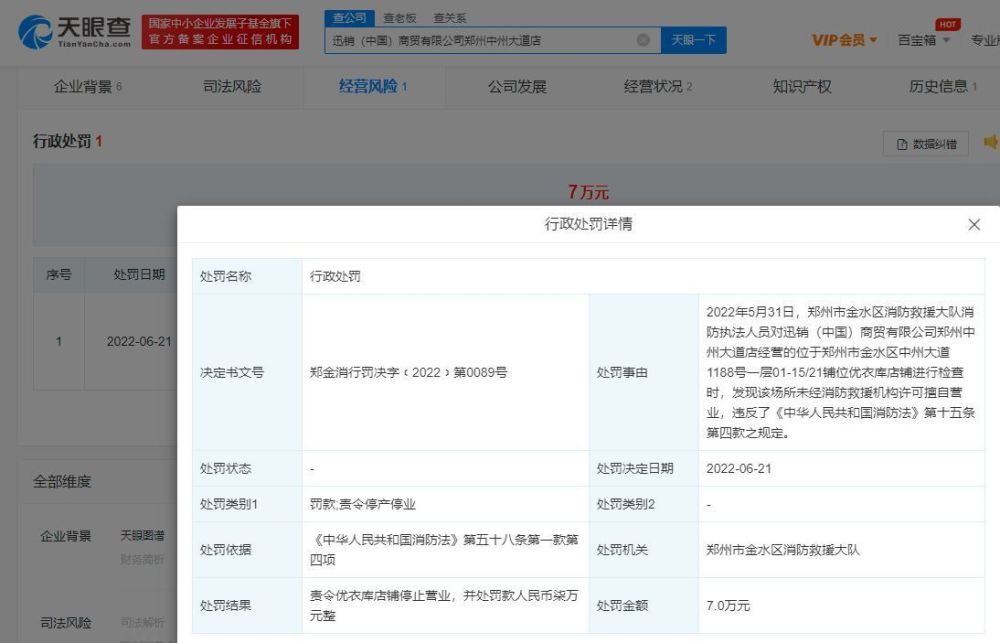
Task: Open the 知识产权 tab
Action: pyautogui.click(x=802, y=86)
